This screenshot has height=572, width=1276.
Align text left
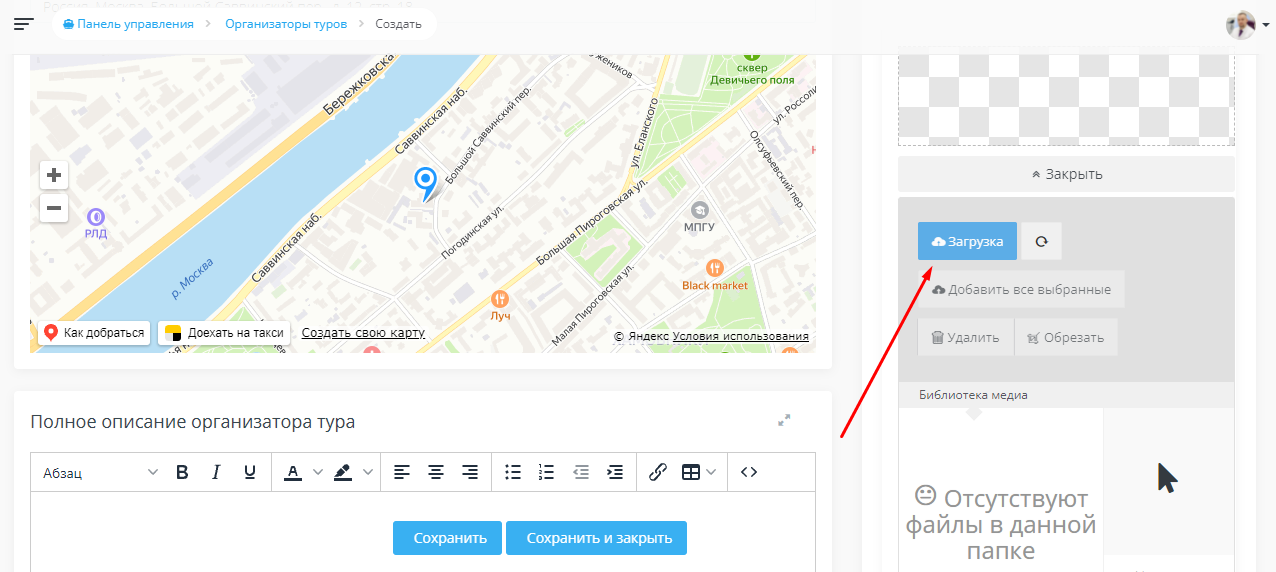(x=402, y=473)
